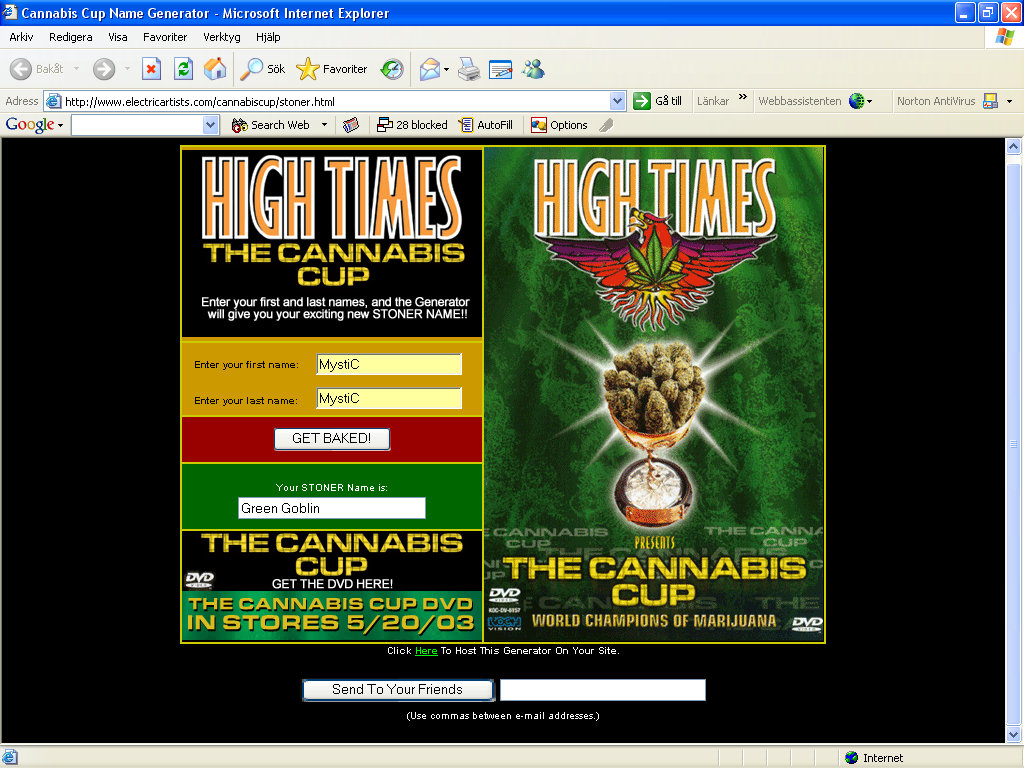Print the page with printer icon

(469, 69)
